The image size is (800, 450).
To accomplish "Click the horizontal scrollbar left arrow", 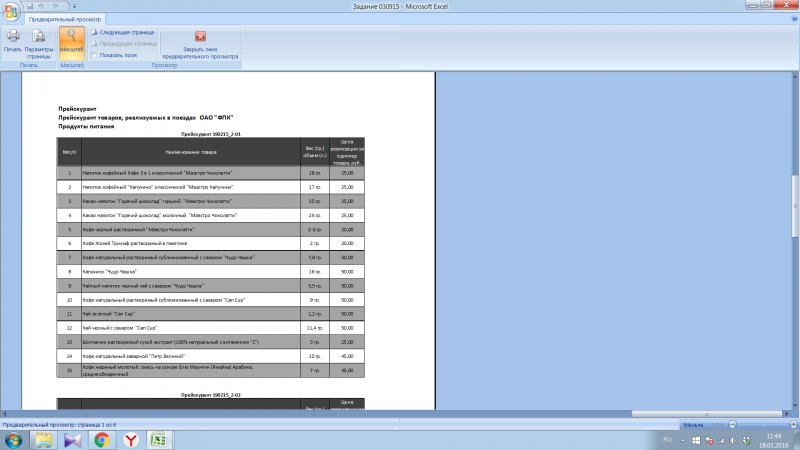I will tap(4, 414).
